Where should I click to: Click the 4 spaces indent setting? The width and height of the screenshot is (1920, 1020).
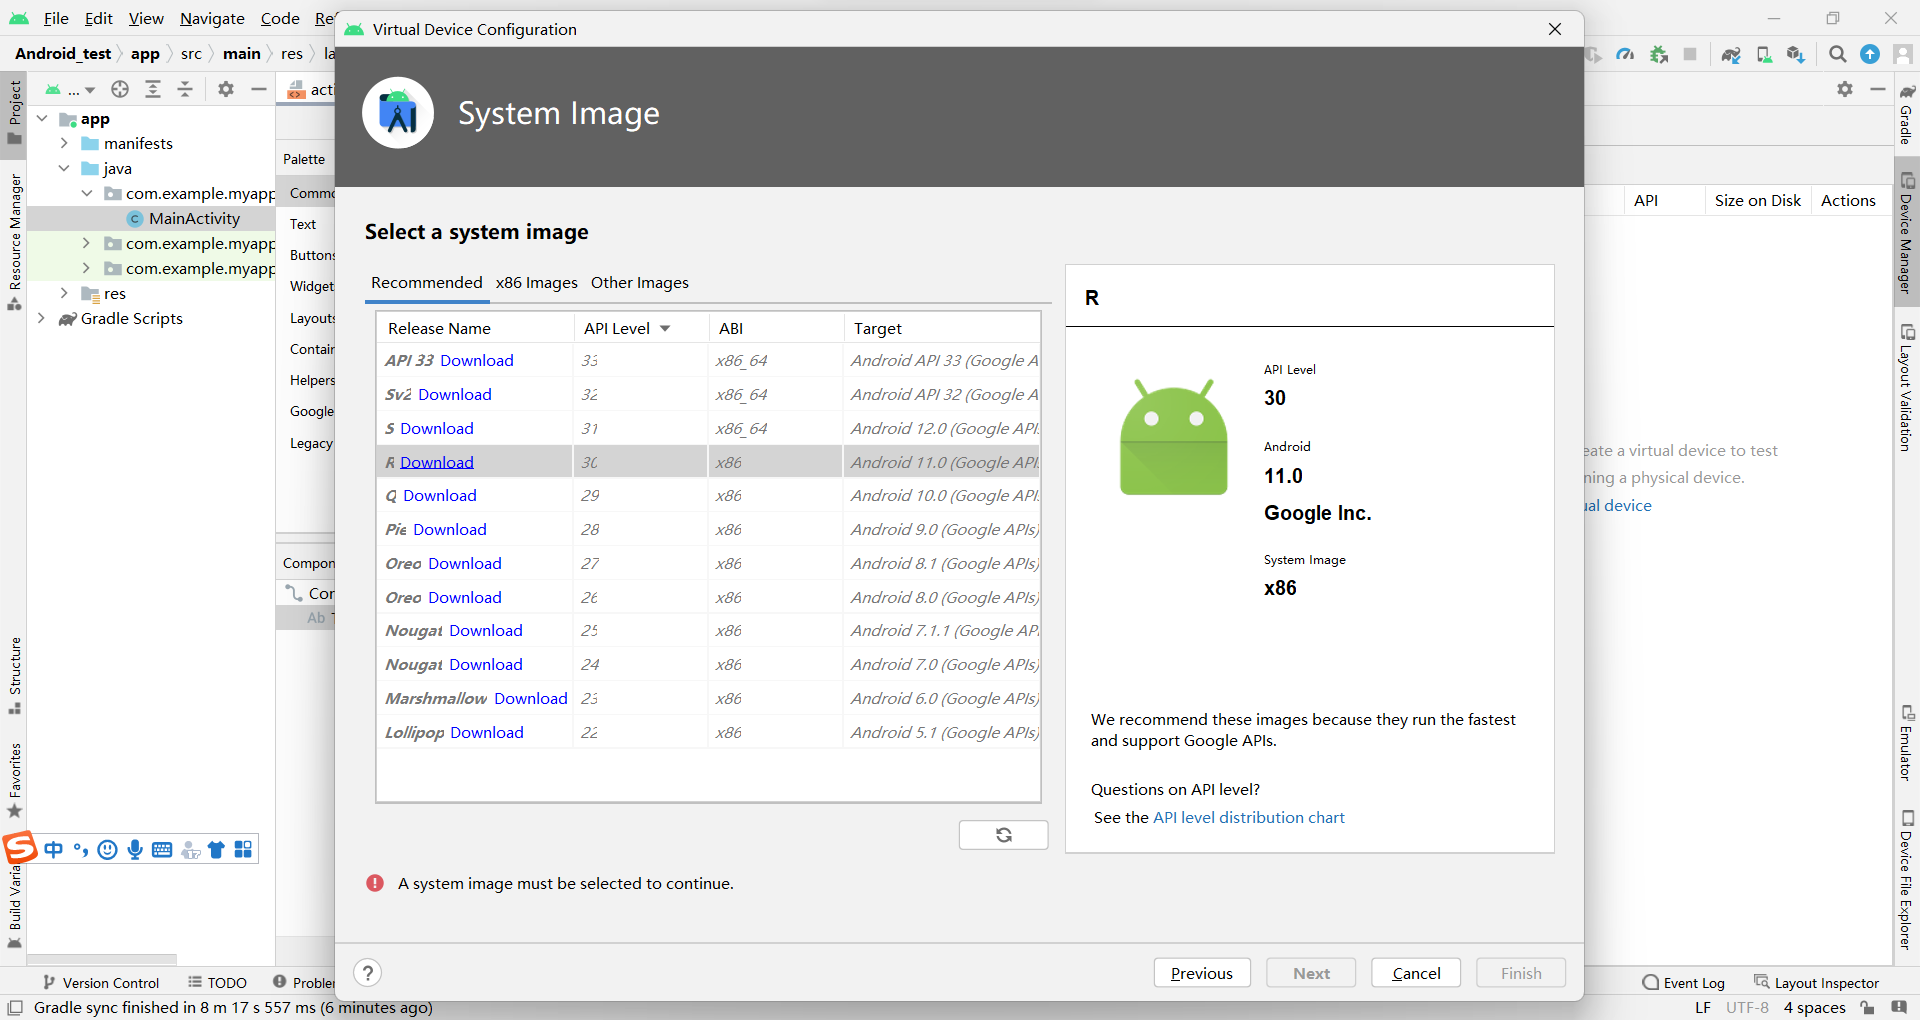pyautogui.click(x=1814, y=1007)
